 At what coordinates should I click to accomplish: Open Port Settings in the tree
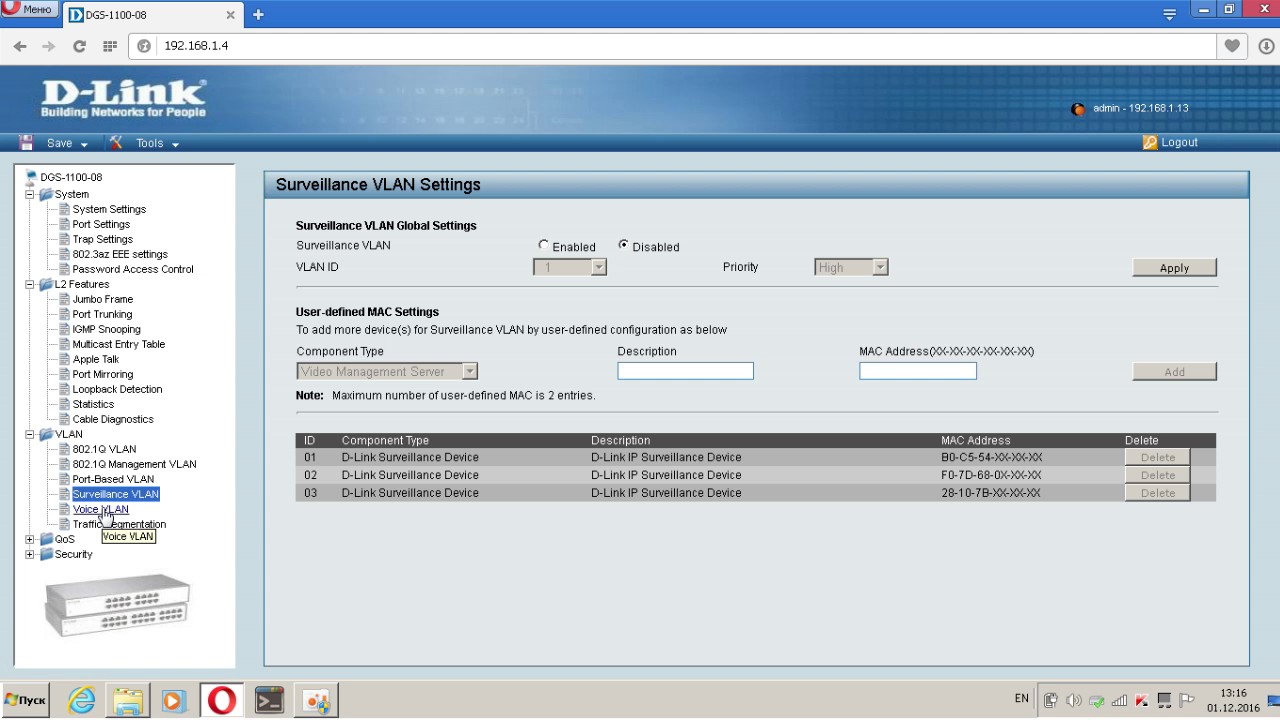pyautogui.click(x=101, y=224)
